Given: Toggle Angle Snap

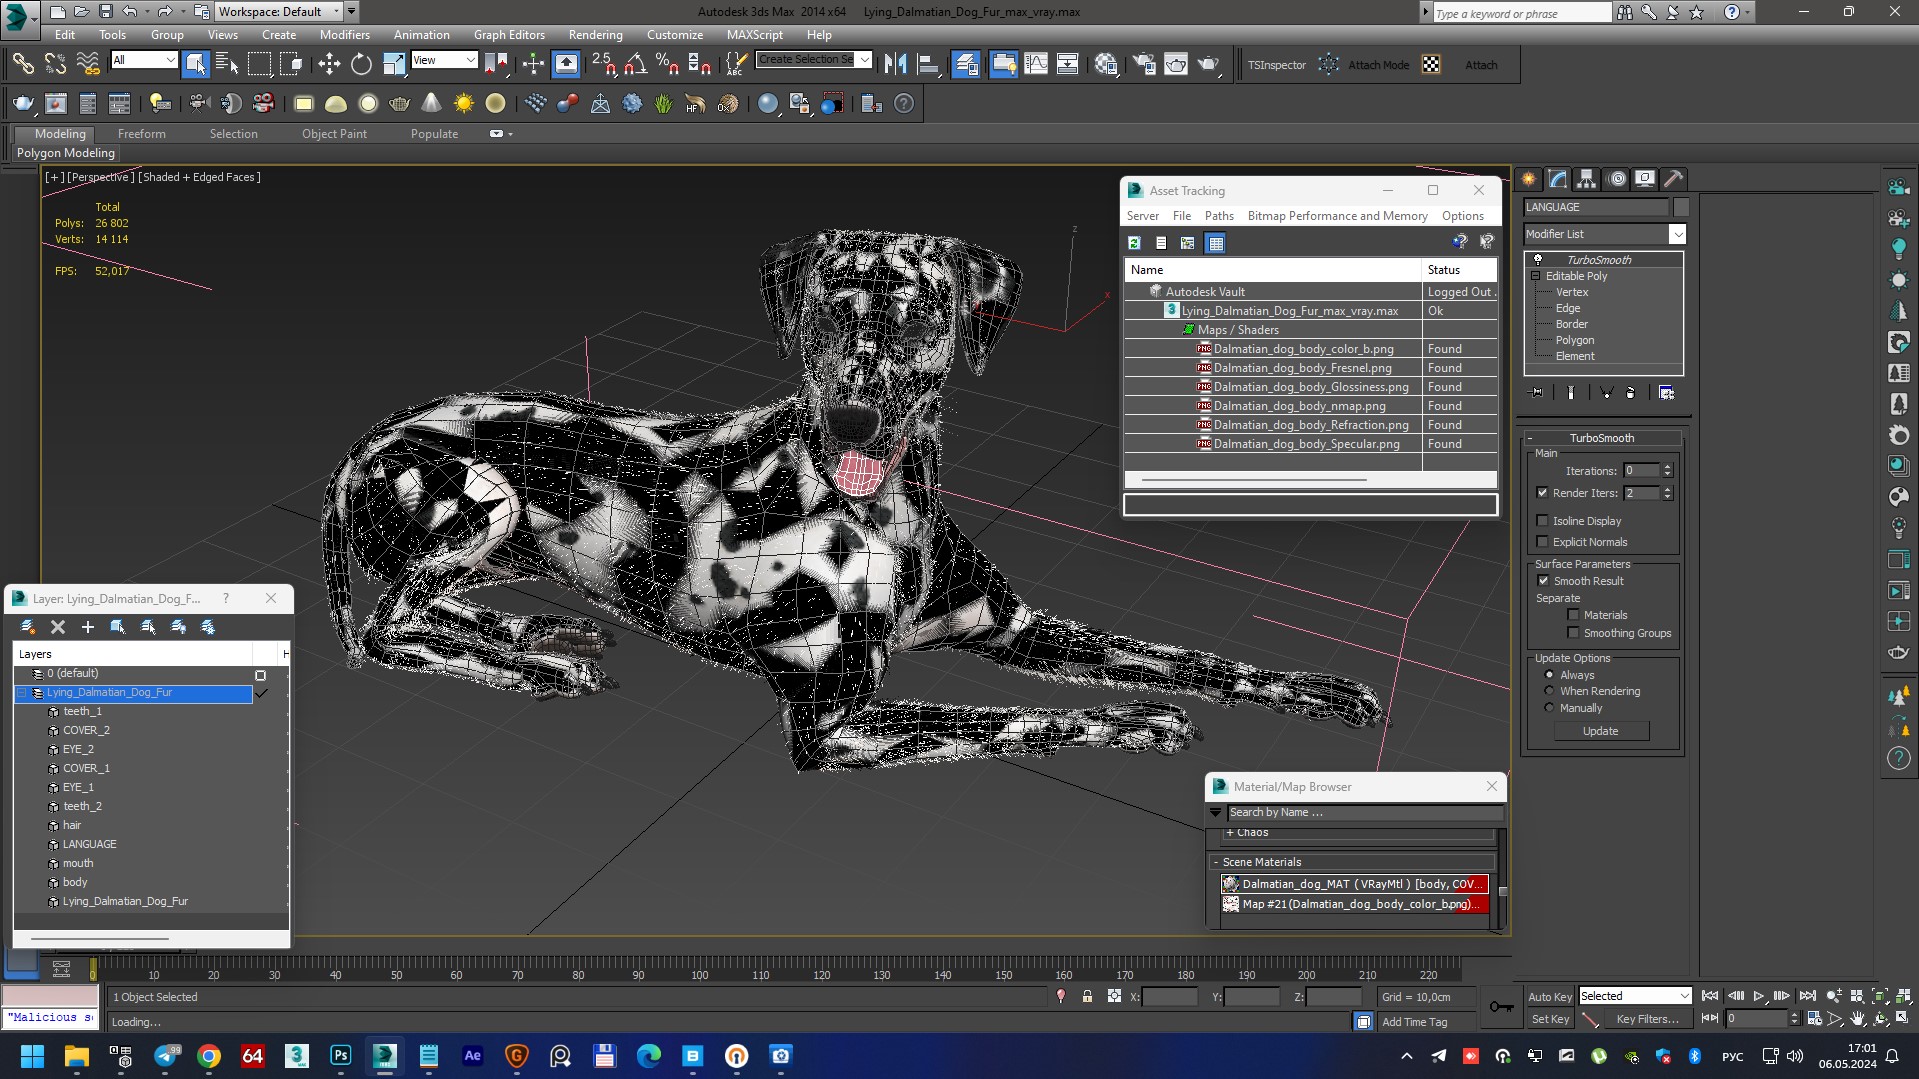Looking at the screenshot, I should pos(635,64).
